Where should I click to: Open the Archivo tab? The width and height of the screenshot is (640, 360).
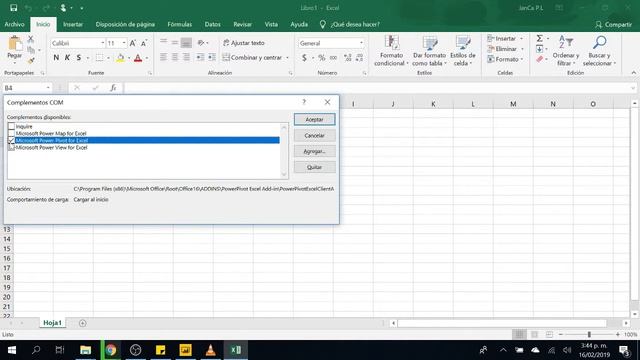(14, 24)
